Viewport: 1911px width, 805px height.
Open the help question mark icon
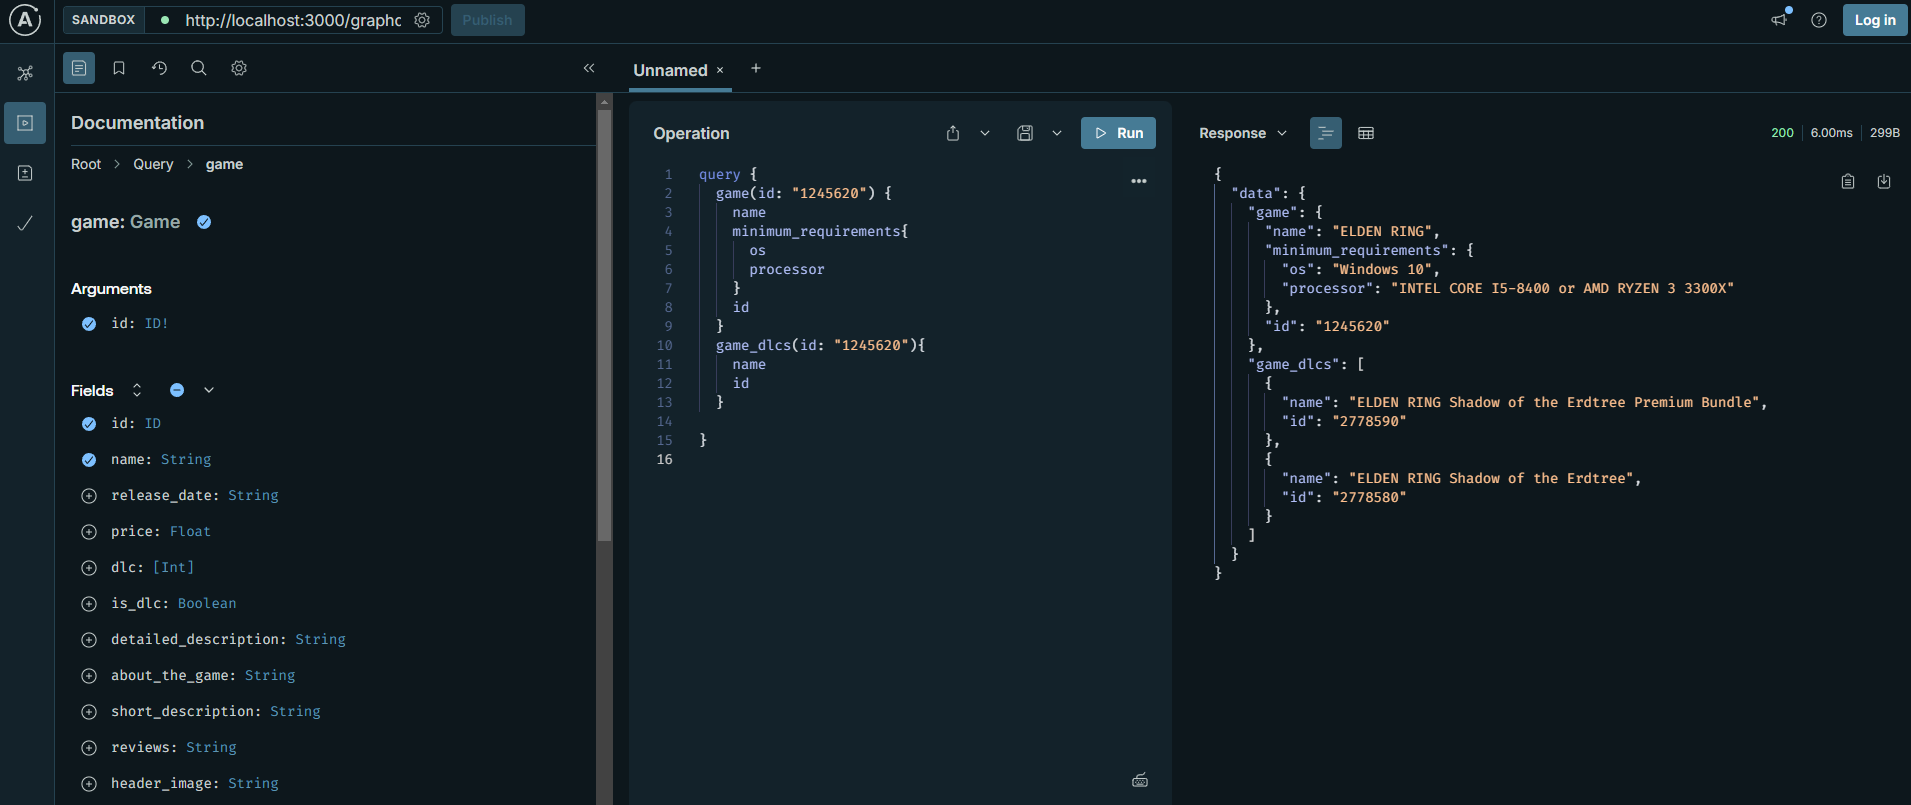1819,20
